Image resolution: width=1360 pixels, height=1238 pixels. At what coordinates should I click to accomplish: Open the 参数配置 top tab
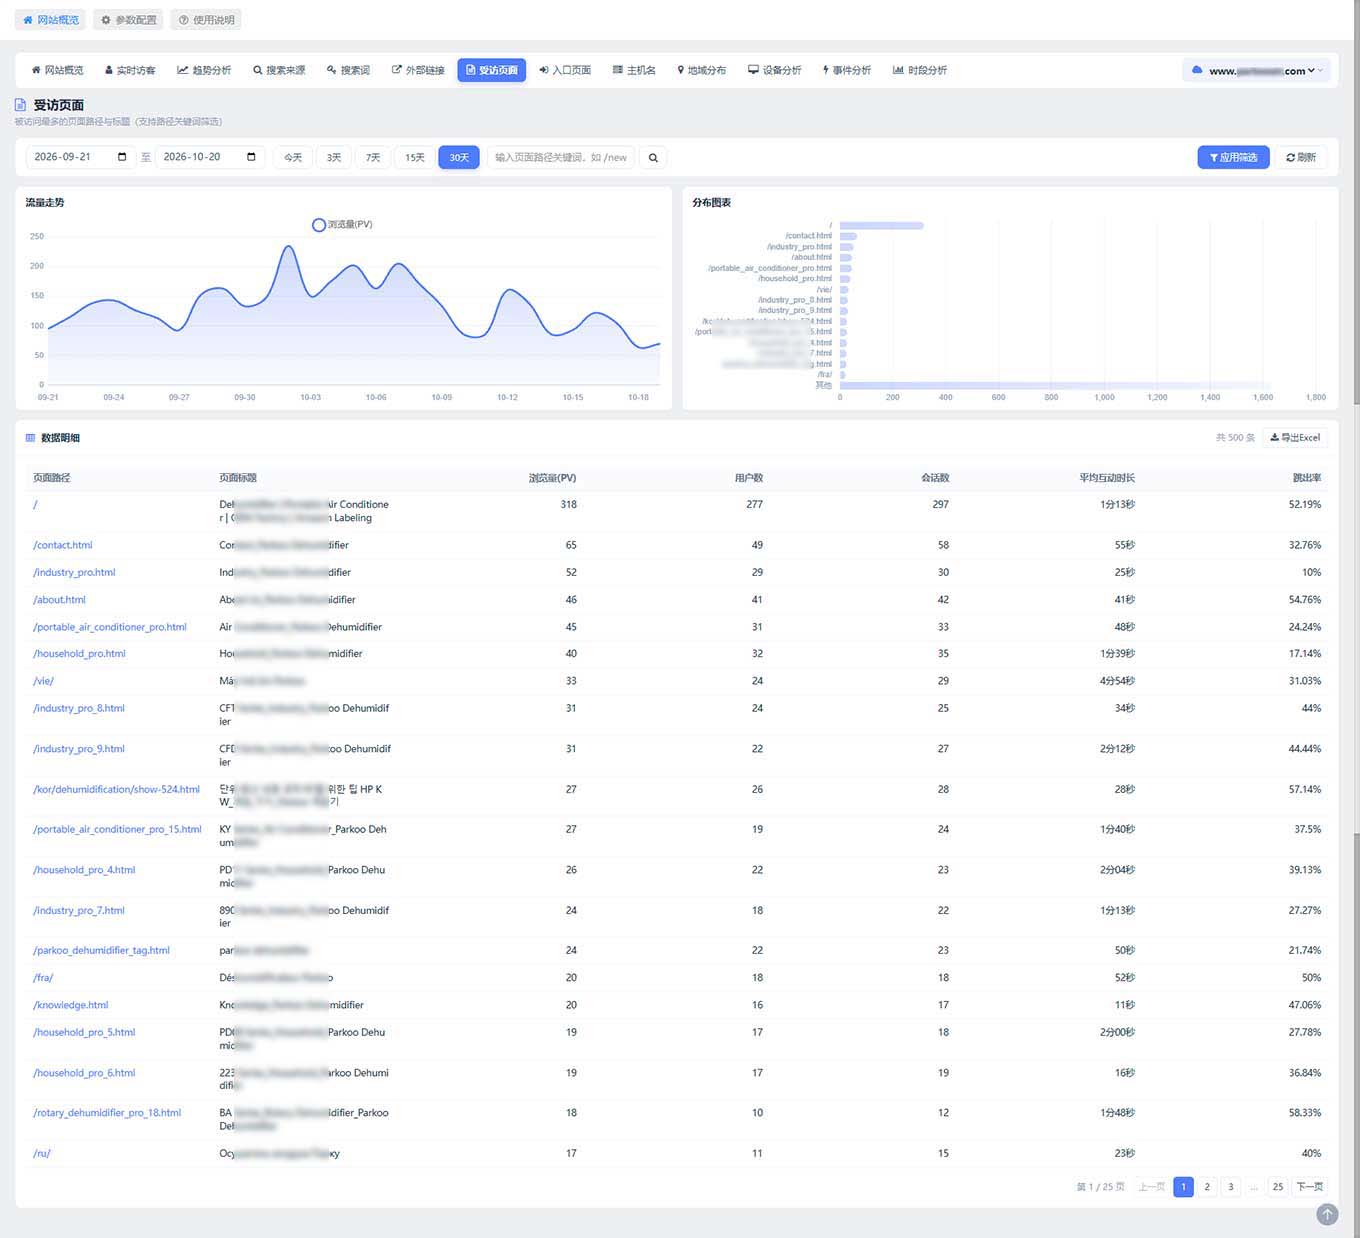tap(129, 20)
